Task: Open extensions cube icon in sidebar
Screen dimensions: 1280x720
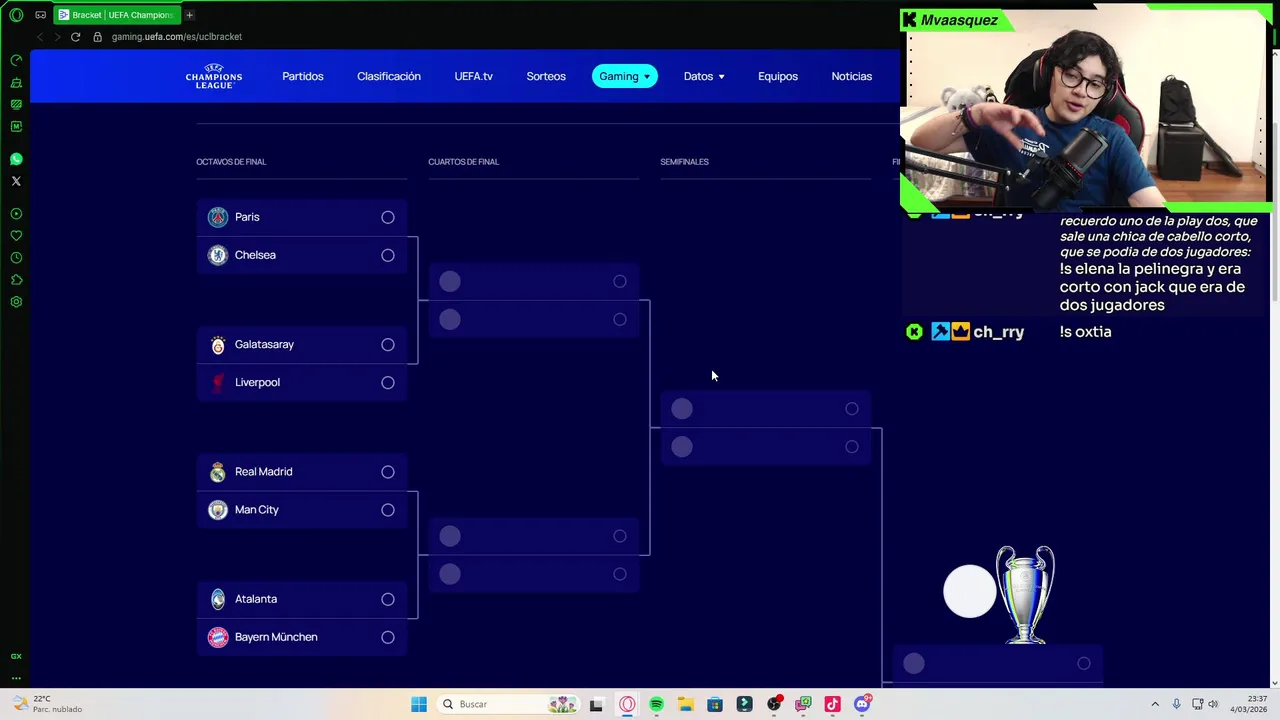Action: tap(16, 280)
